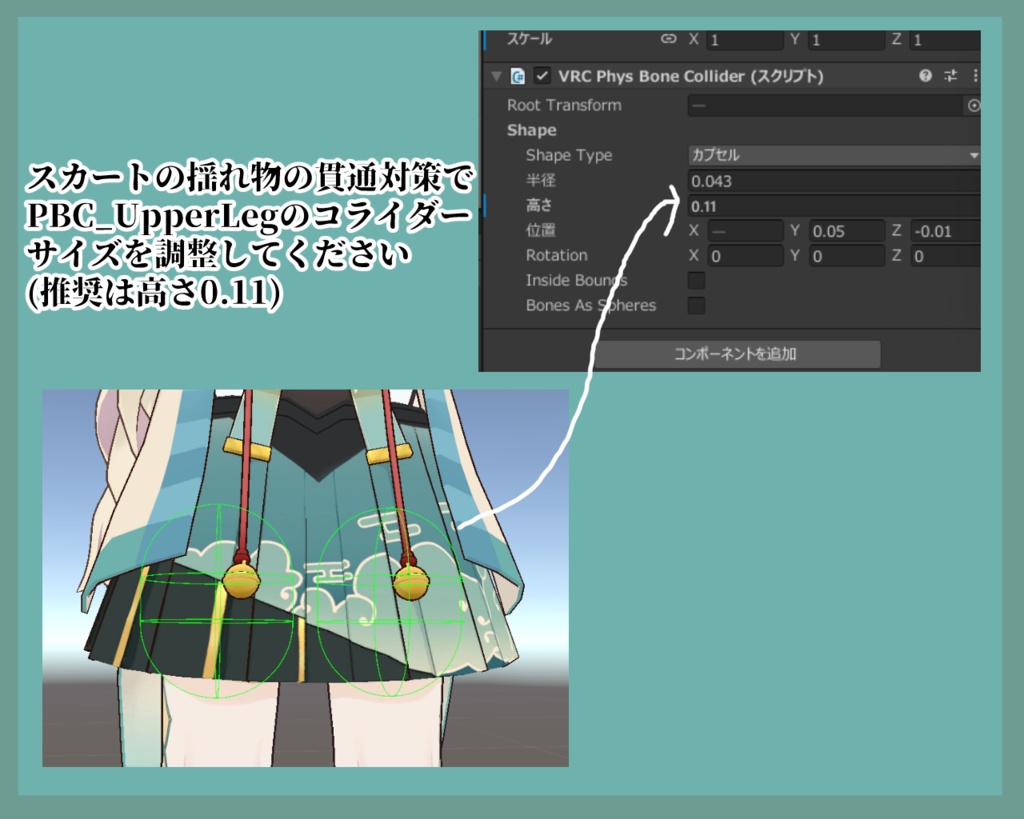This screenshot has height=819, width=1024.
Task: Click the スケール label
Action: (529, 39)
